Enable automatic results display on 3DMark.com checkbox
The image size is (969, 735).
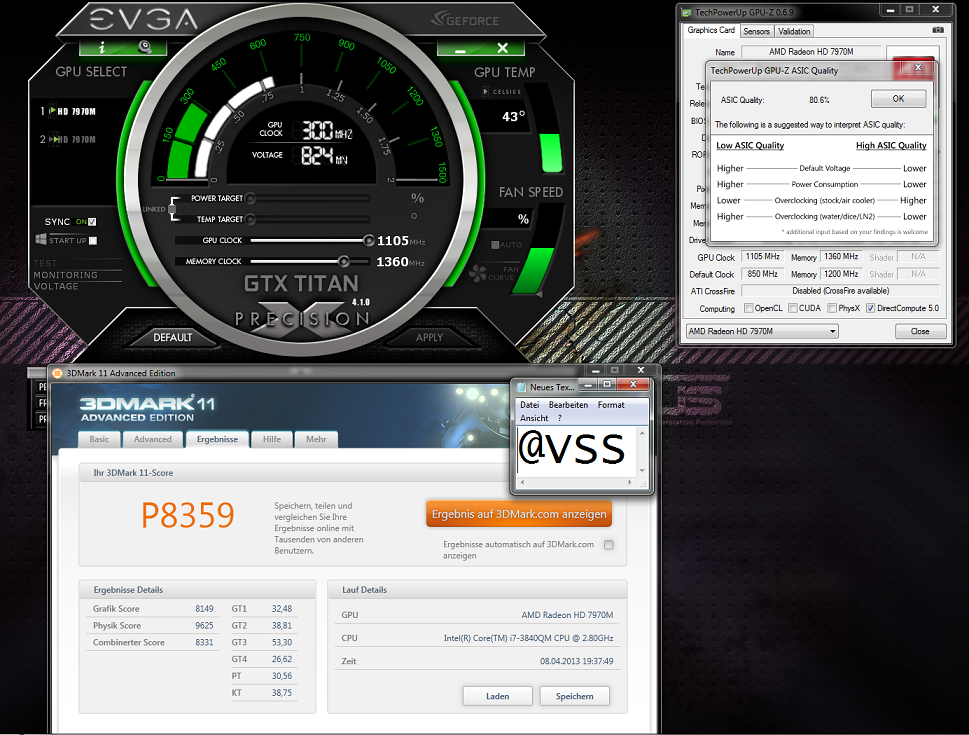[x=609, y=545]
